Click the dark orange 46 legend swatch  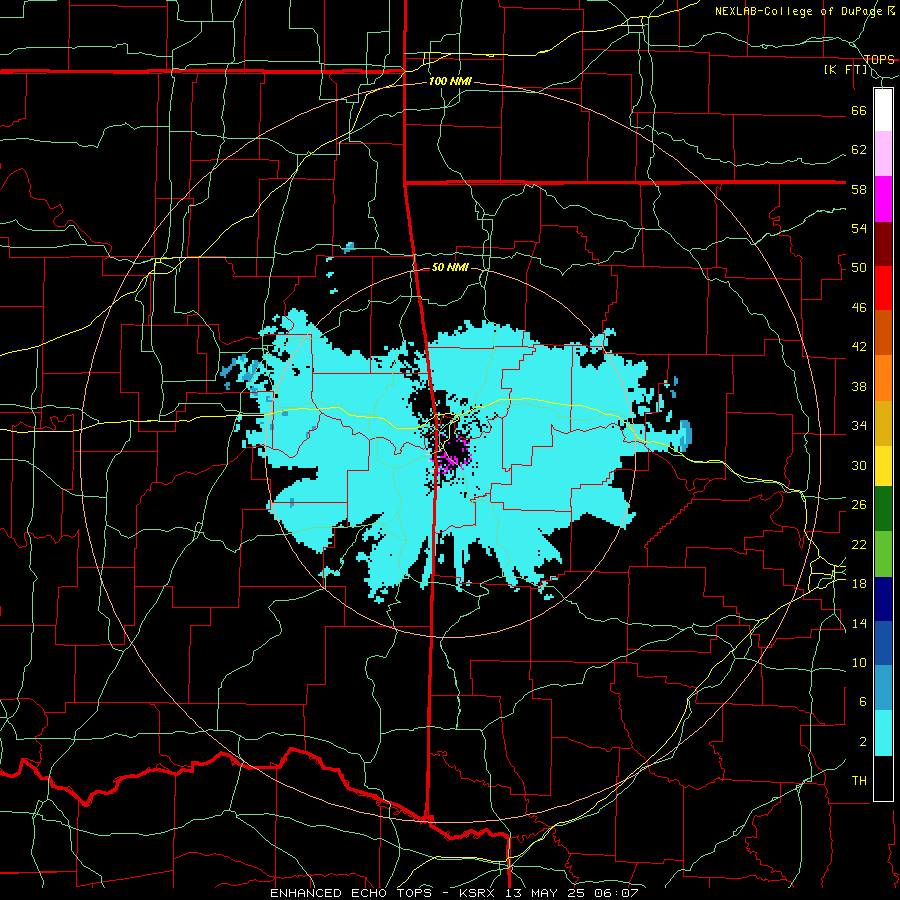point(883,332)
